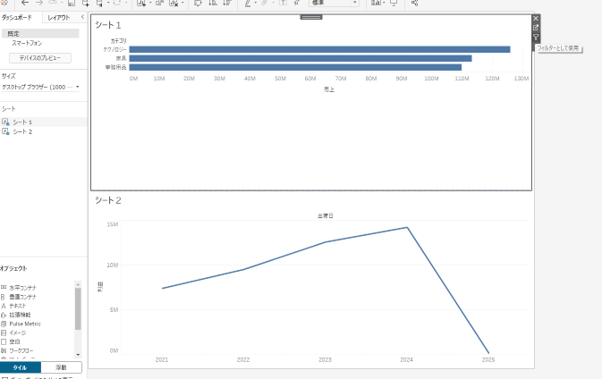
Task: Open the 標準 fit dropdown in the toolbar
Action: pos(334,3)
